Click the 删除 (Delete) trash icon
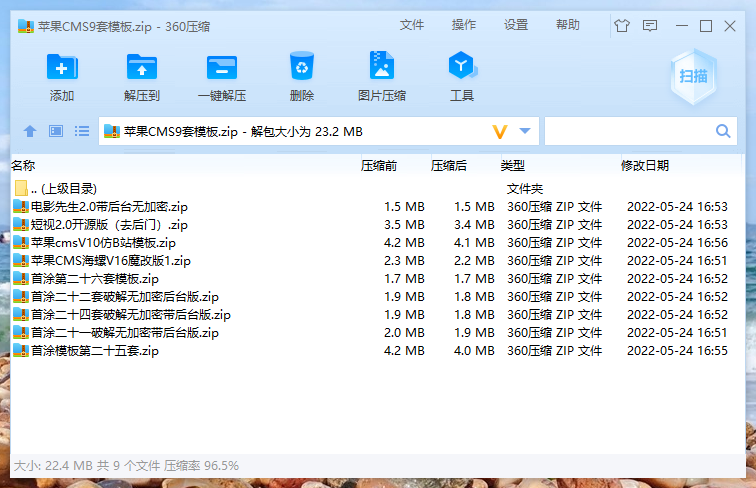756x488 pixels. point(302,66)
